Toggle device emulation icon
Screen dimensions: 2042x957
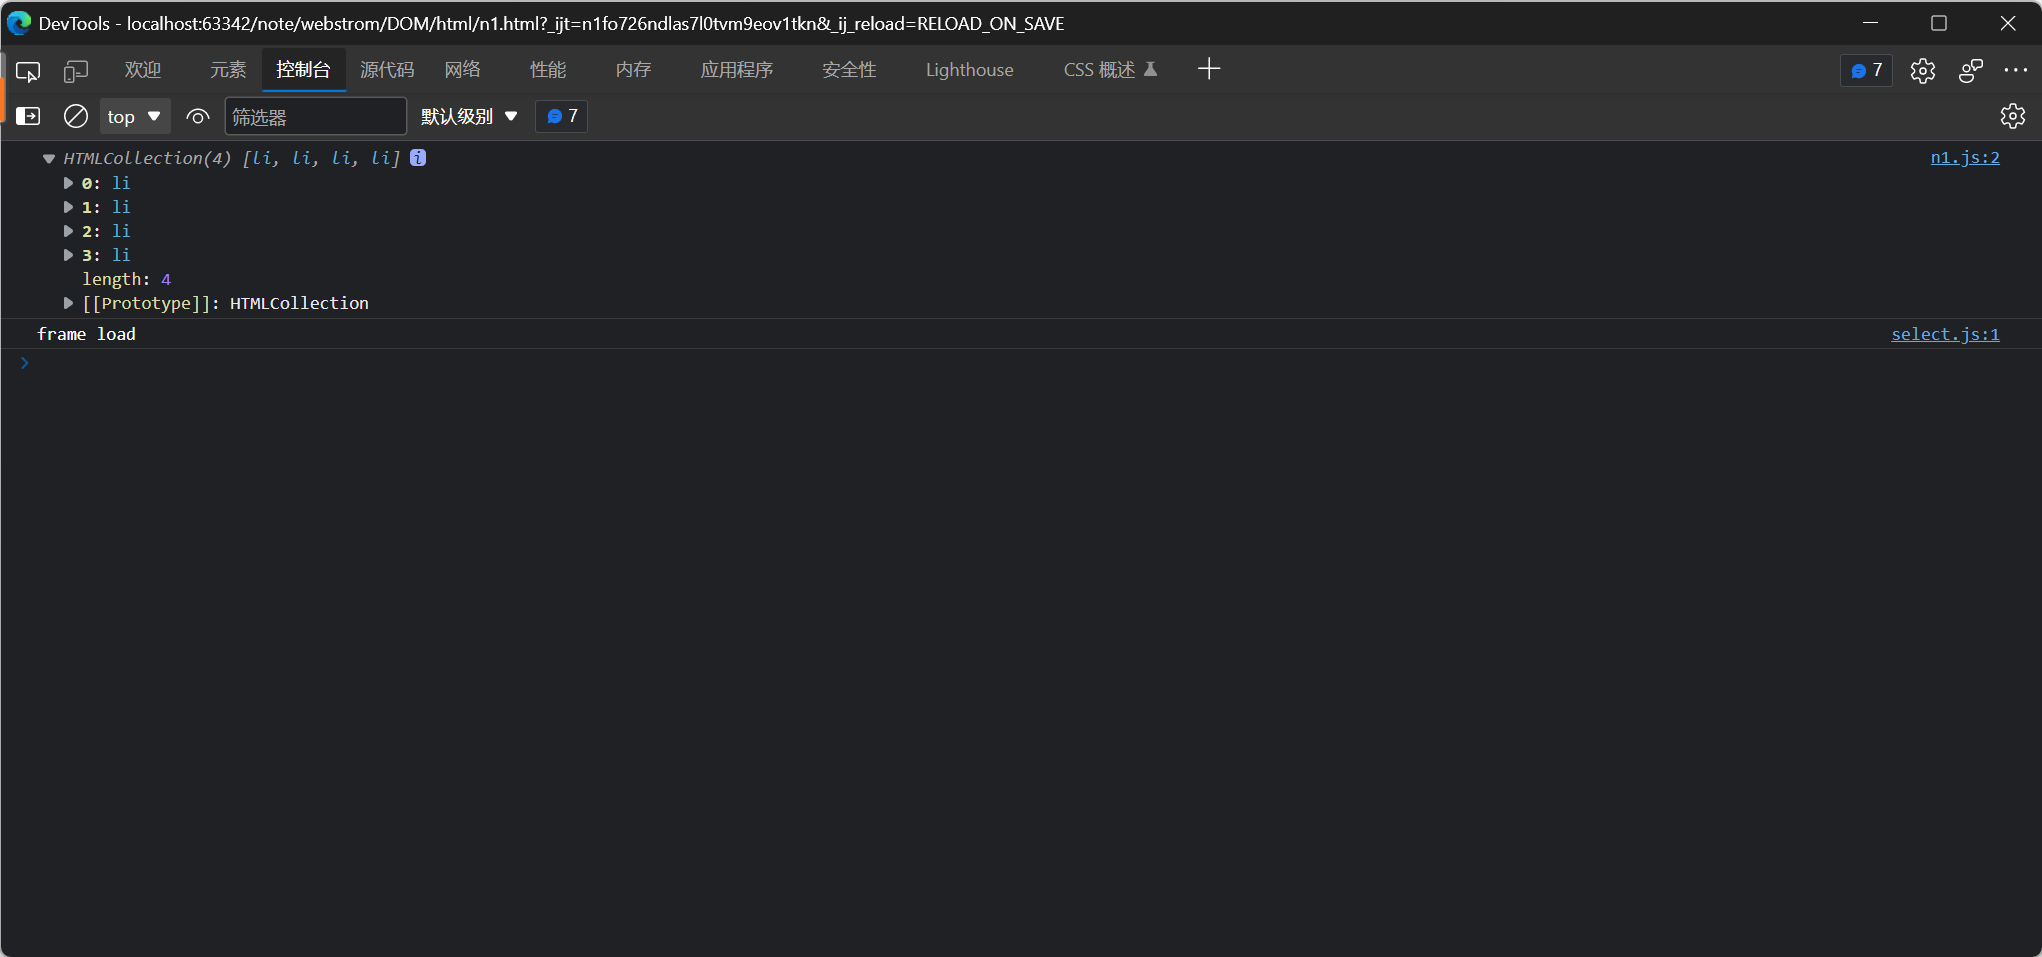point(76,71)
